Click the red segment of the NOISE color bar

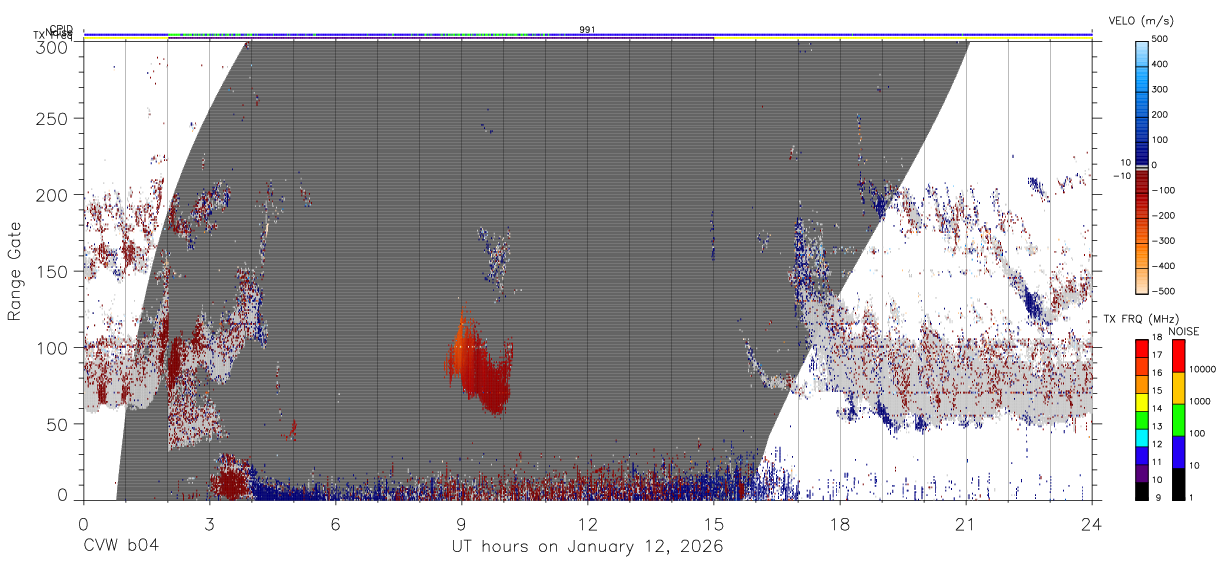(1178, 355)
